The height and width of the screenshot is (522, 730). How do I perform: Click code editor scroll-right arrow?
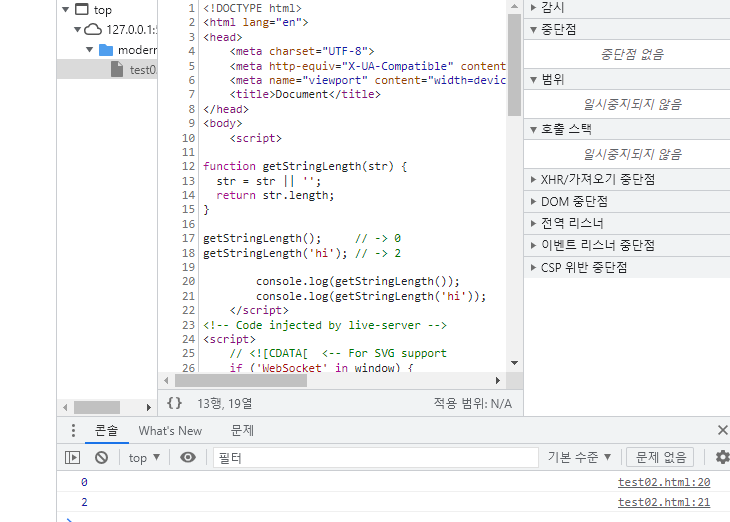(x=498, y=380)
